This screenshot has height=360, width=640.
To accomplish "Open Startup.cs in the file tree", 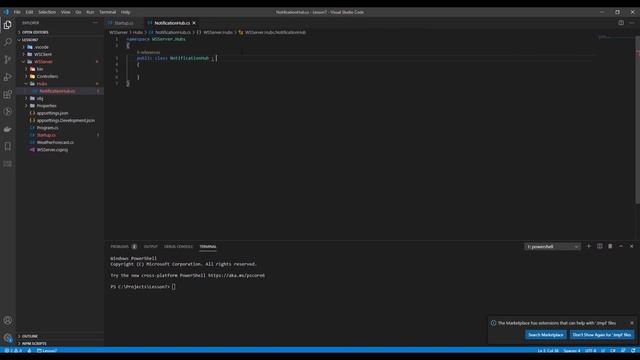I will click(46, 135).
